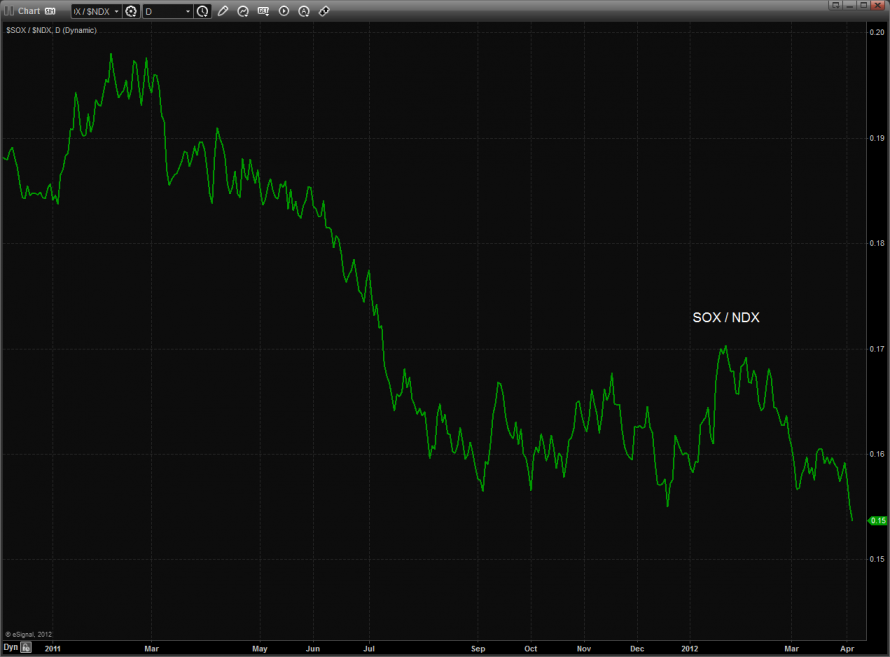Image resolution: width=890 pixels, height=657 pixels.
Task: Toggle the Dyn time scale mode
Action: click(x=10, y=648)
